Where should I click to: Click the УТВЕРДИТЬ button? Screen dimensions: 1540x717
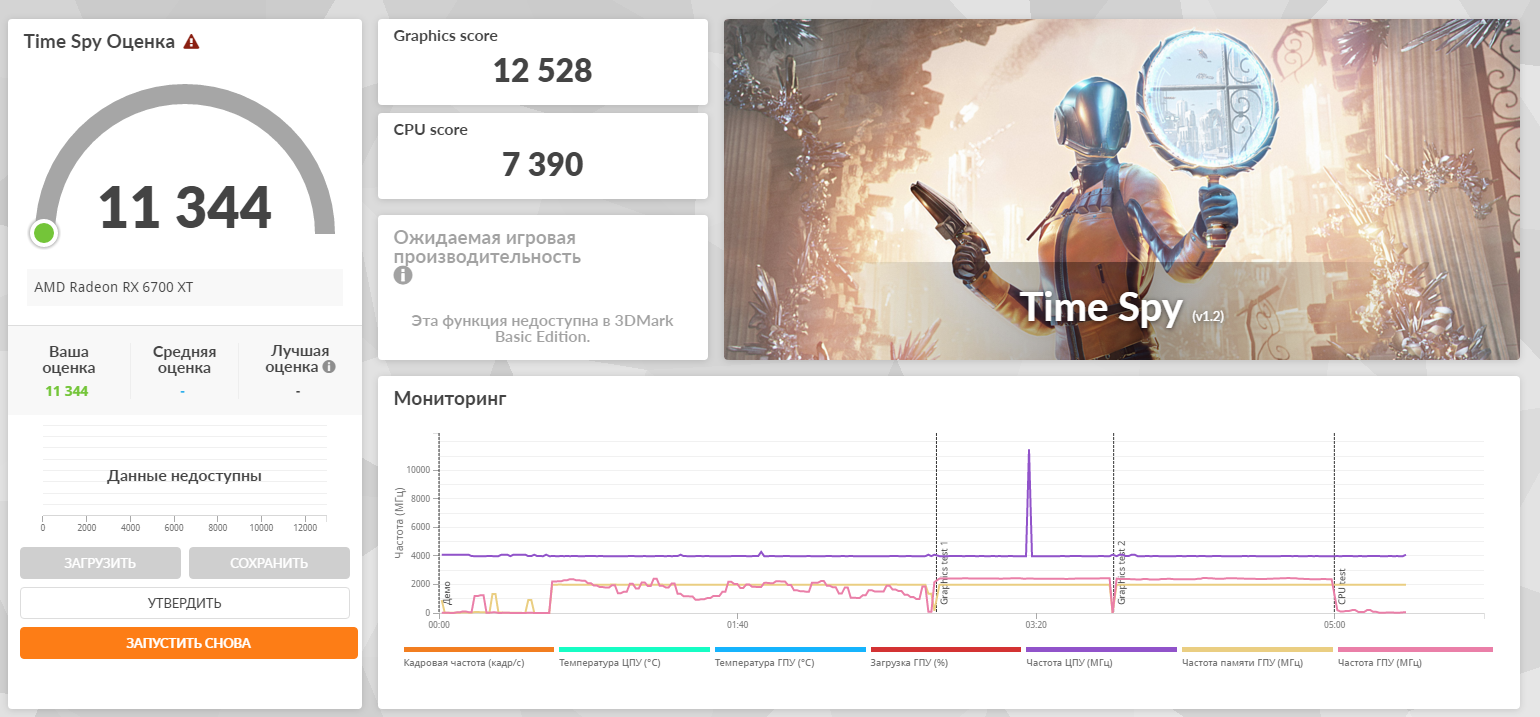[x=185, y=603]
